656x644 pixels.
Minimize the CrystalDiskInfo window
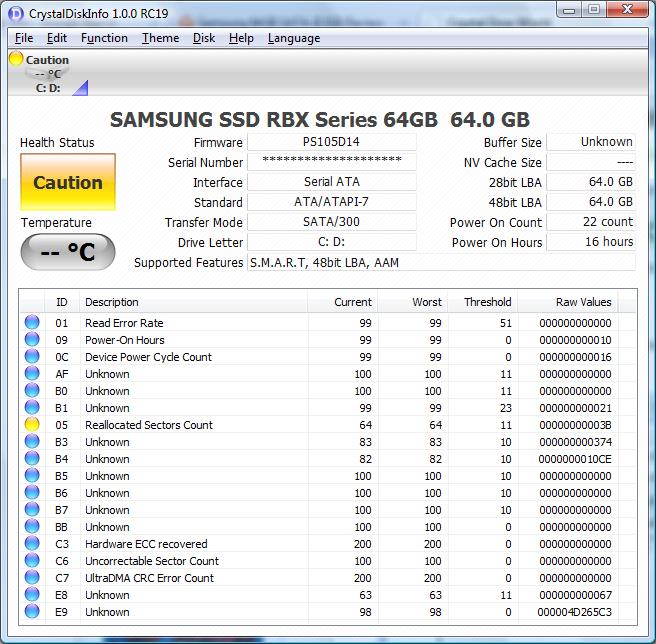[569, 10]
